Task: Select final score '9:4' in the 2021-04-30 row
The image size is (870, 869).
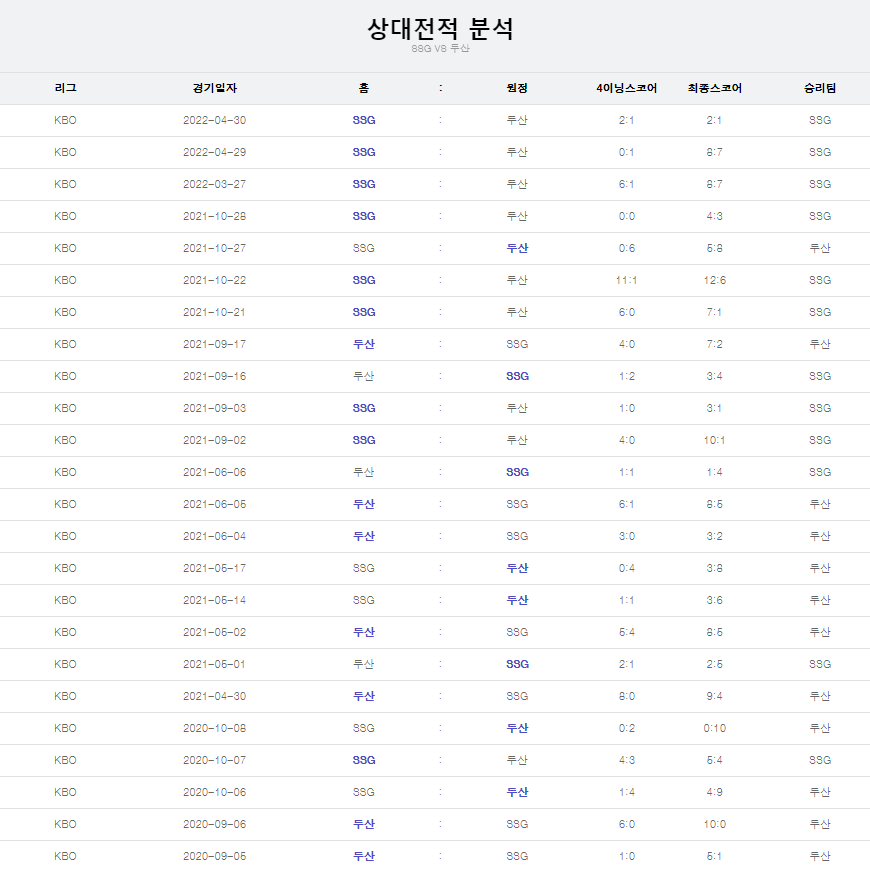Action: point(715,696)
